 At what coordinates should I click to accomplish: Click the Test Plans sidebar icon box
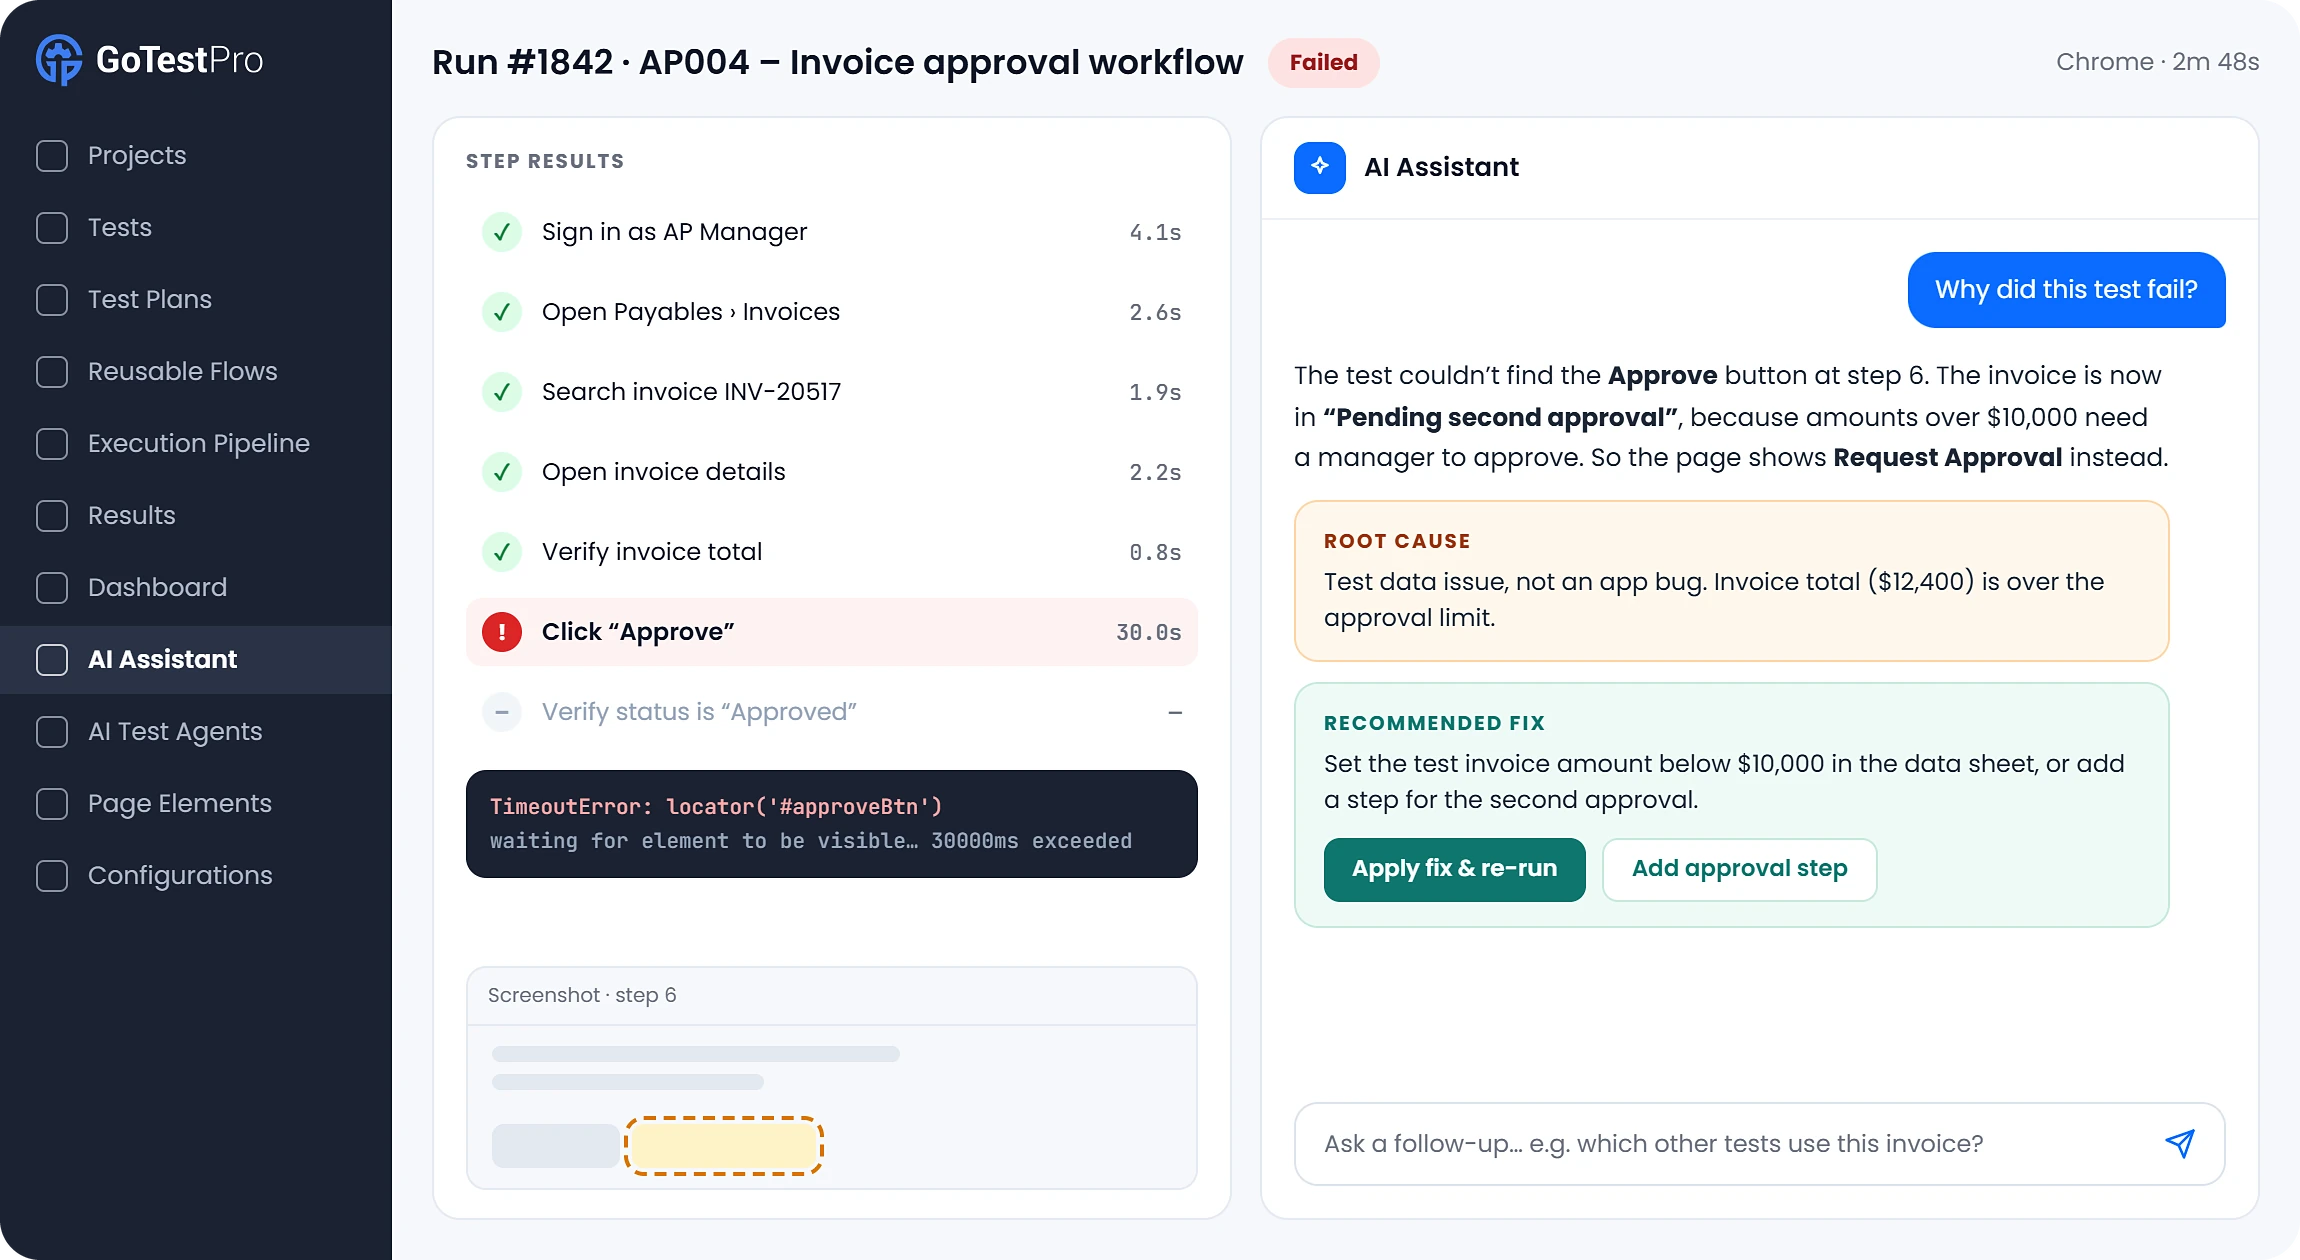coord(52,300)
